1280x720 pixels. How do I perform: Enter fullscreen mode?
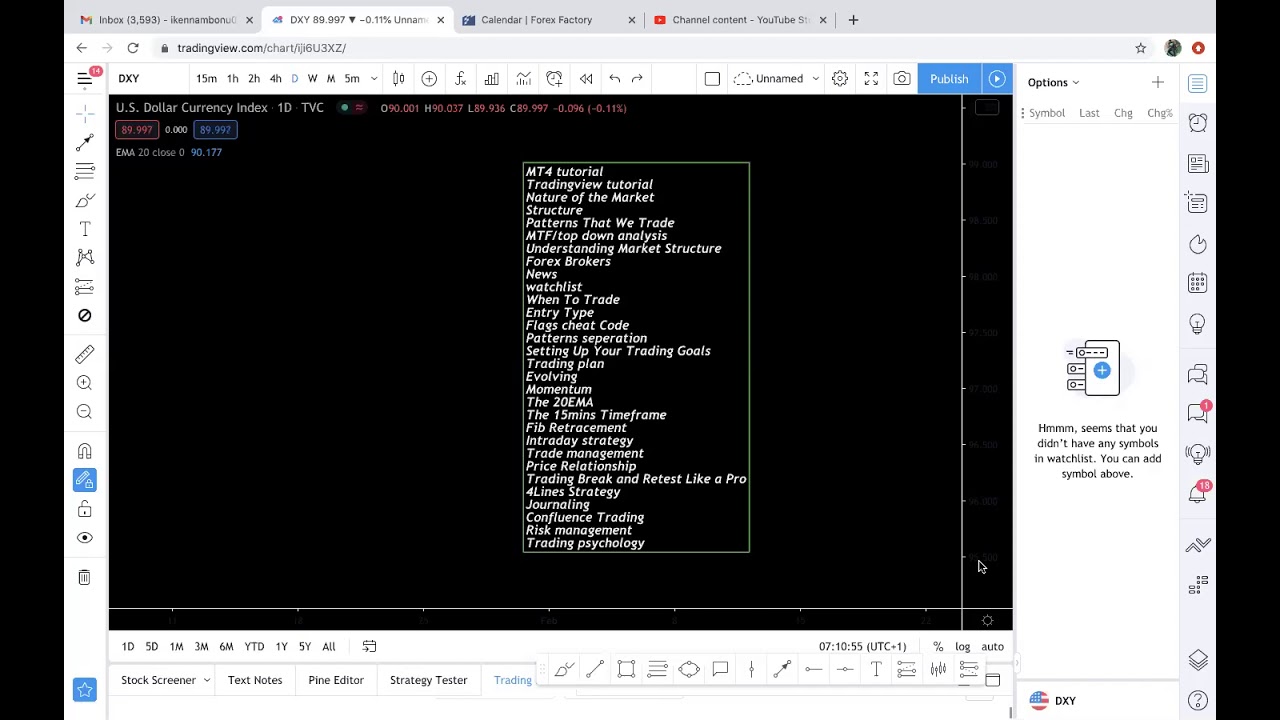[x=871, y=79]
